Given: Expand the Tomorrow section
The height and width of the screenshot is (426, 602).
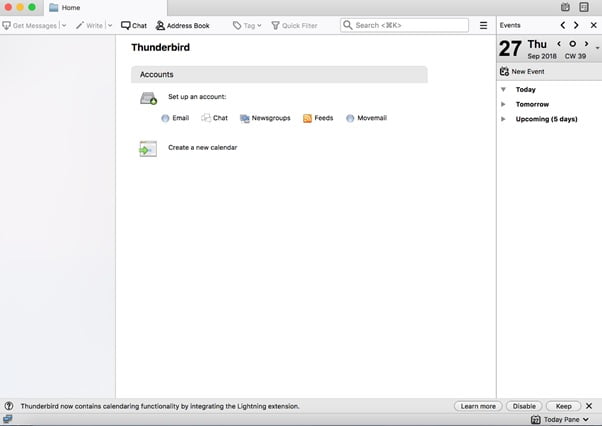Looking at the screenshot, I should [x=503, y=104].
